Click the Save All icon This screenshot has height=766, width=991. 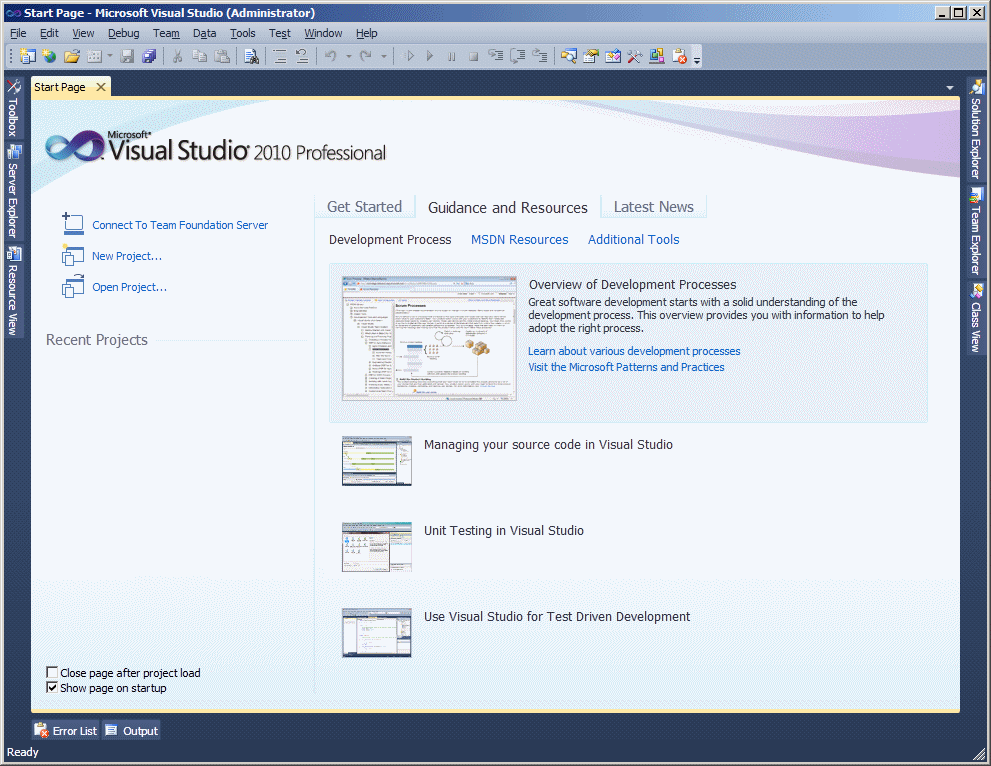point(149,56)
